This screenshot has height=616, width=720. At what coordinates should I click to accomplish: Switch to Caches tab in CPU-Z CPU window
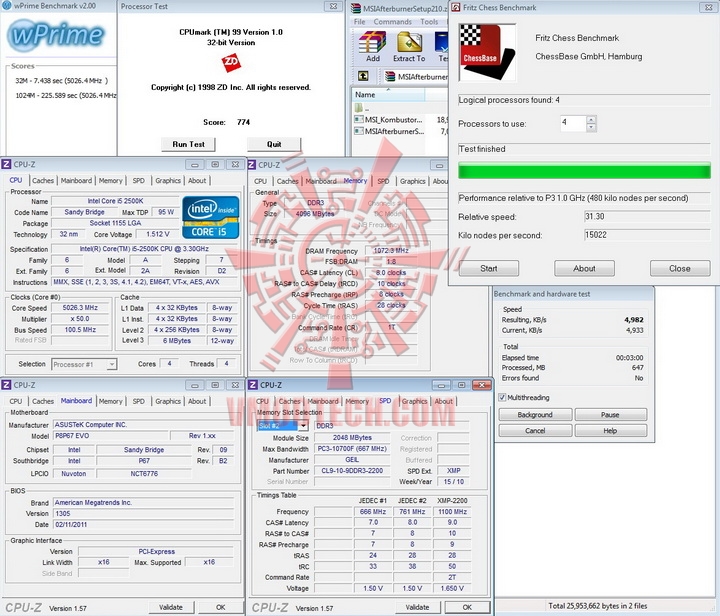pos(43,180)
